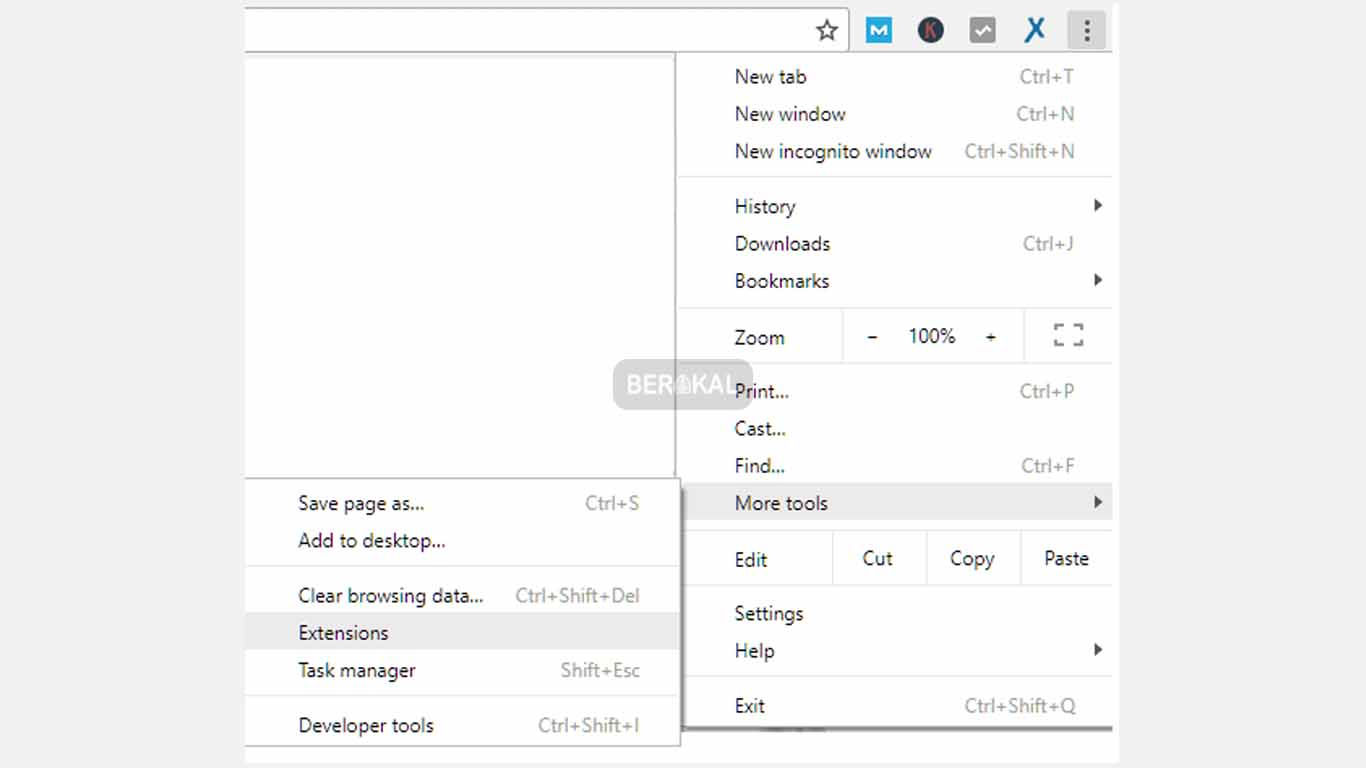The height and width of the screenshot is (768, 1366).
Task: Click the bookmark star icon
Action: click(826, 31)
